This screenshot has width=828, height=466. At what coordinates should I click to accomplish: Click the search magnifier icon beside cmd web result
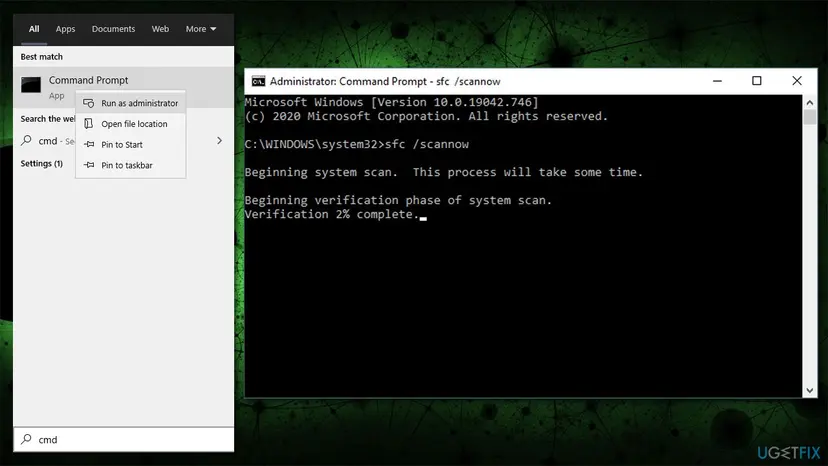pyautogui.click(x=26, y=141)
